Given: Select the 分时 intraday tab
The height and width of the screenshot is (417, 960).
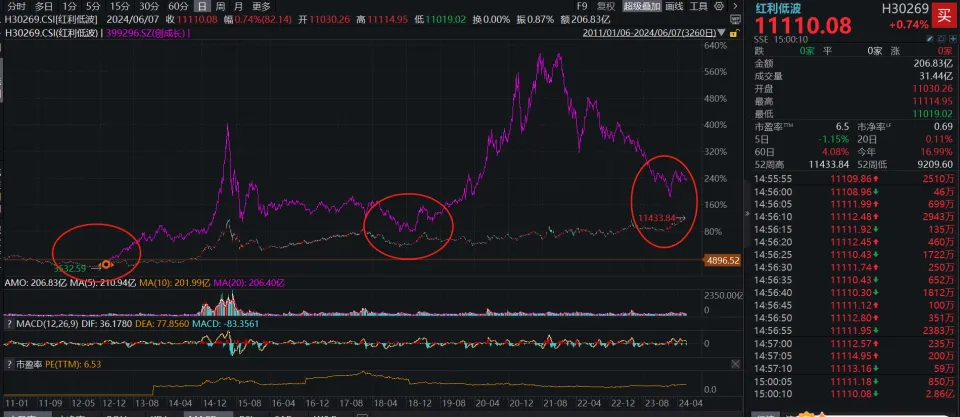Looking at the screenshot, I should pos(15,6).
